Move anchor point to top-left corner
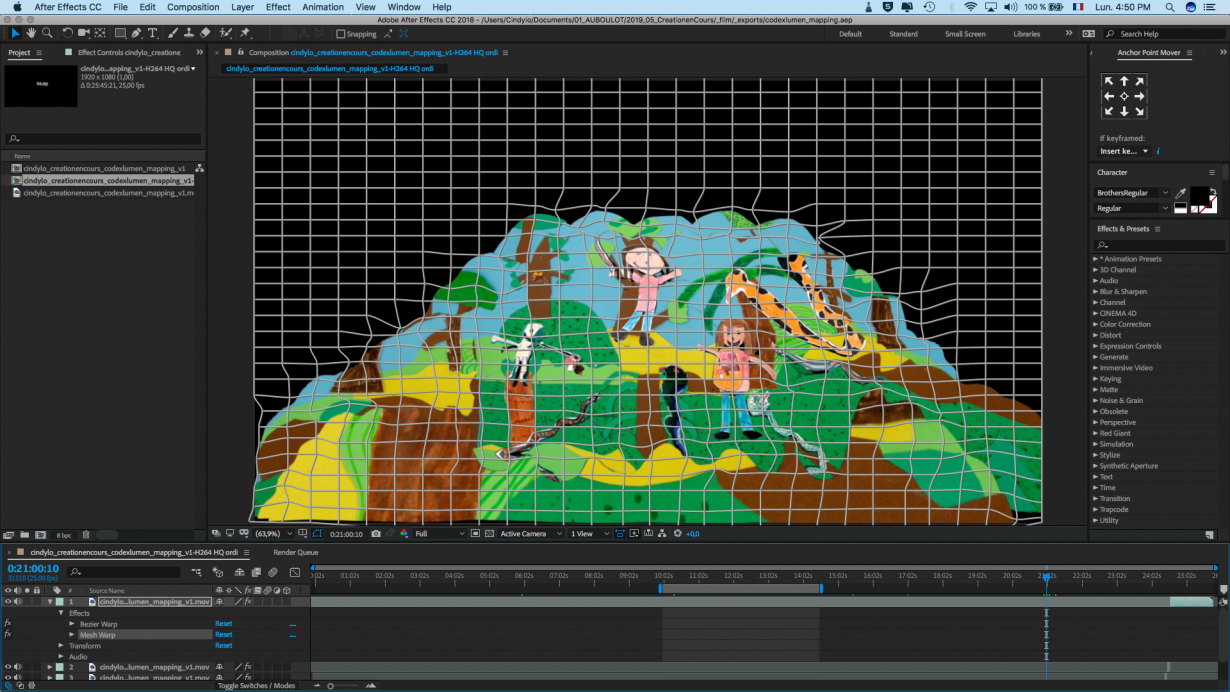The image size is (1230, 692). [1108, 81]
